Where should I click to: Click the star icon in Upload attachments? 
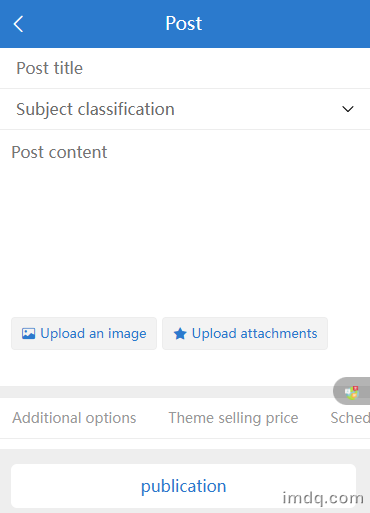pos(180,334)
